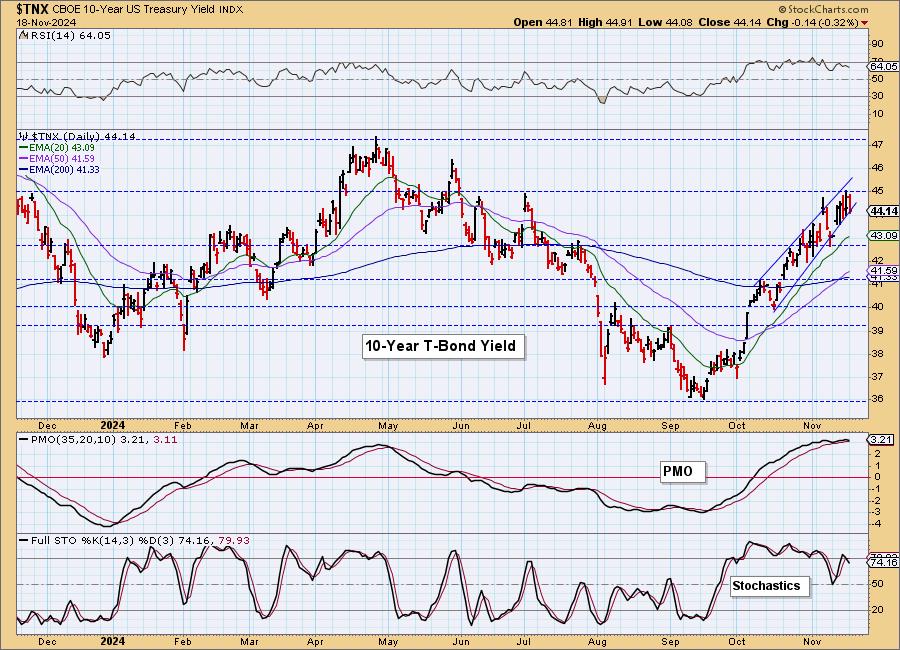Click the red down arrow beside change value

864,23
